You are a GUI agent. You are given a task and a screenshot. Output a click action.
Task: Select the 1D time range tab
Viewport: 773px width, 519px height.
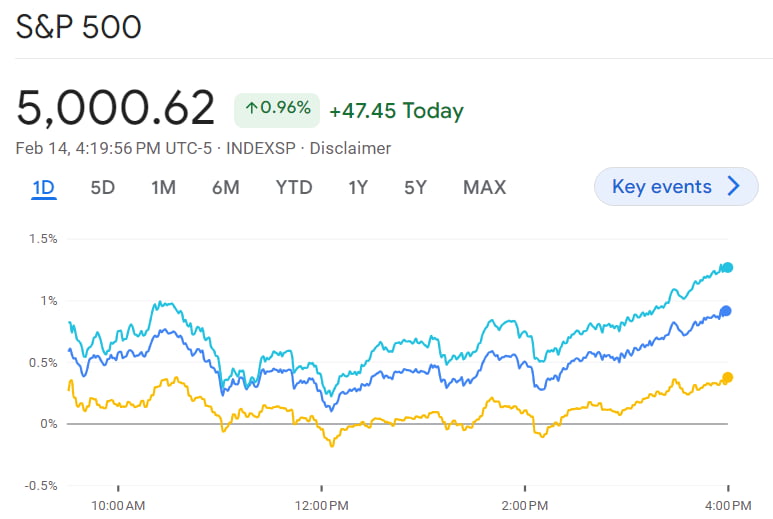[43, 188]
